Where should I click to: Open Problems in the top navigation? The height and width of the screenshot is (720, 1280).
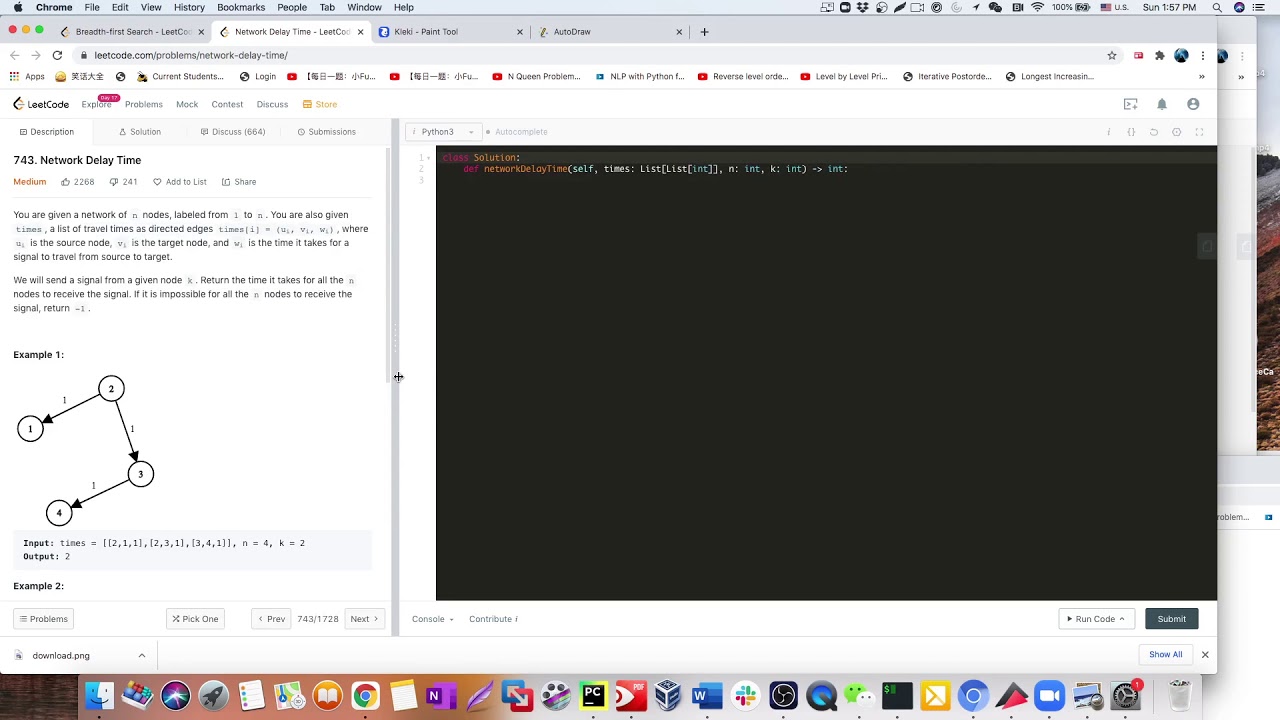144,104
